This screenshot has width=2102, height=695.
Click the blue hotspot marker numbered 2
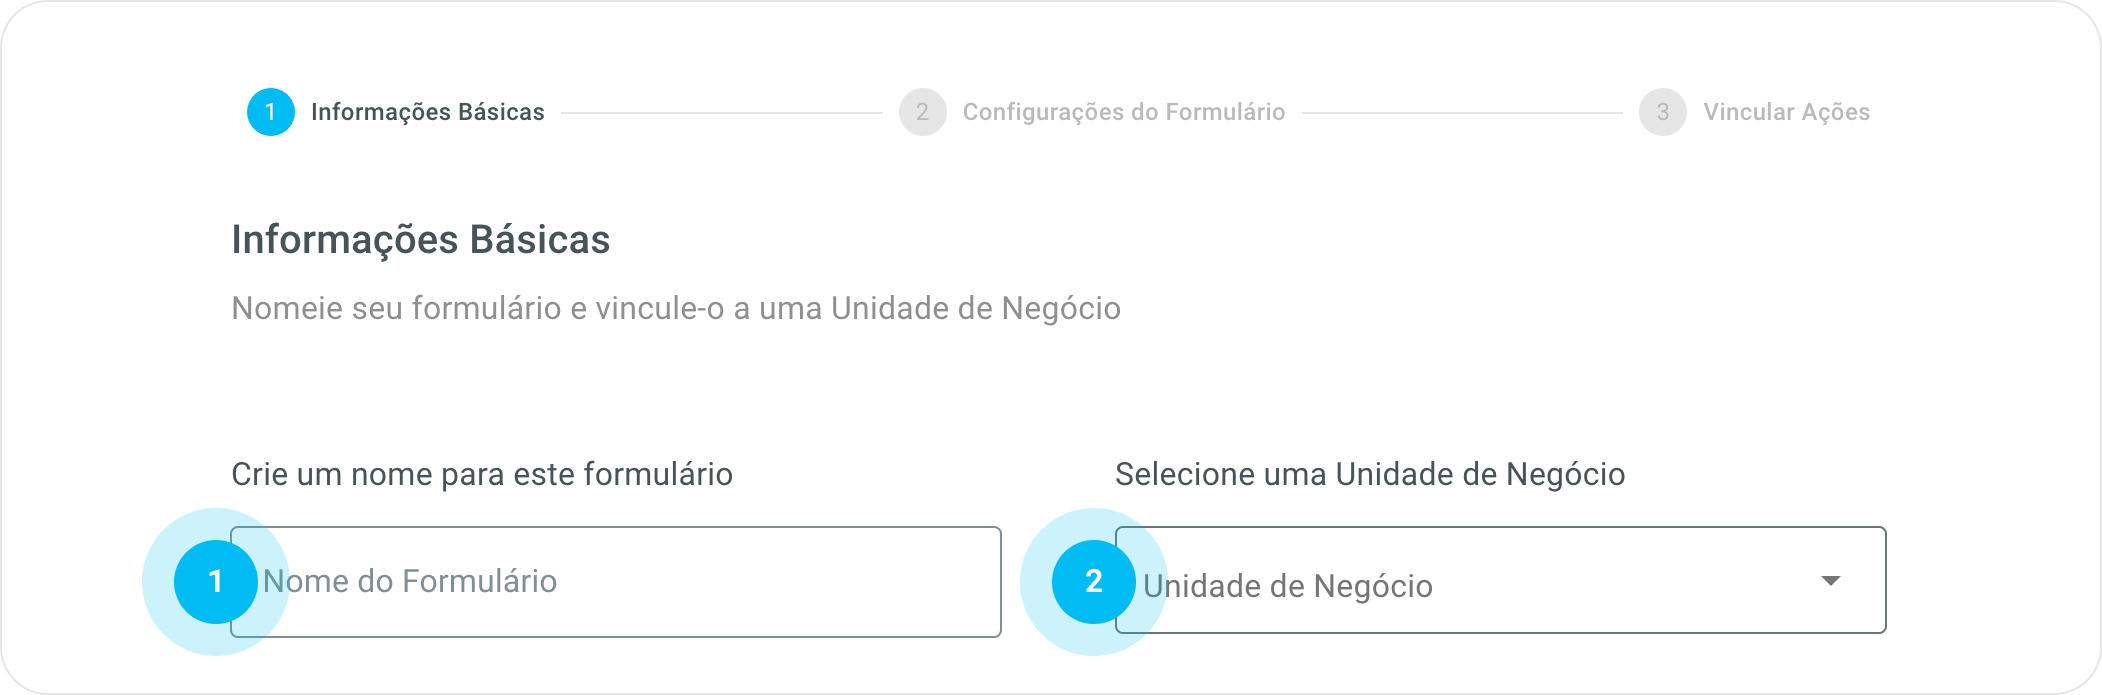[x=1093, y=582]
